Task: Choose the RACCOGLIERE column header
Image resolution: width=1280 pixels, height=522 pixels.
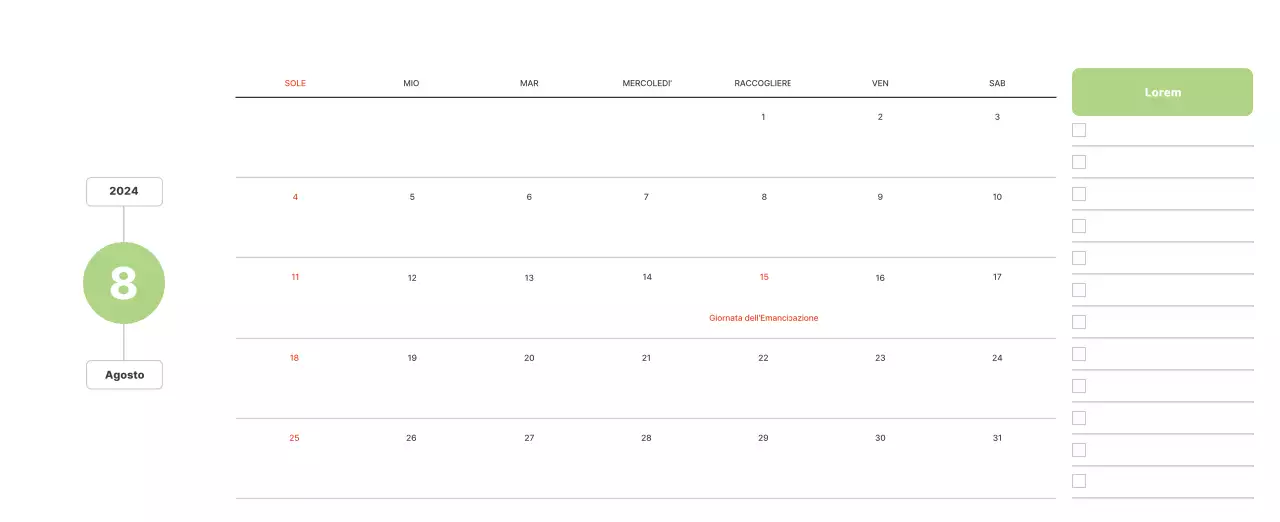Action: [763, 83]
